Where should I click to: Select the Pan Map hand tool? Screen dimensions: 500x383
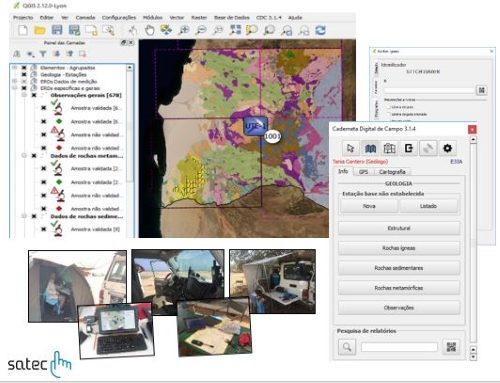pos(149,30)
